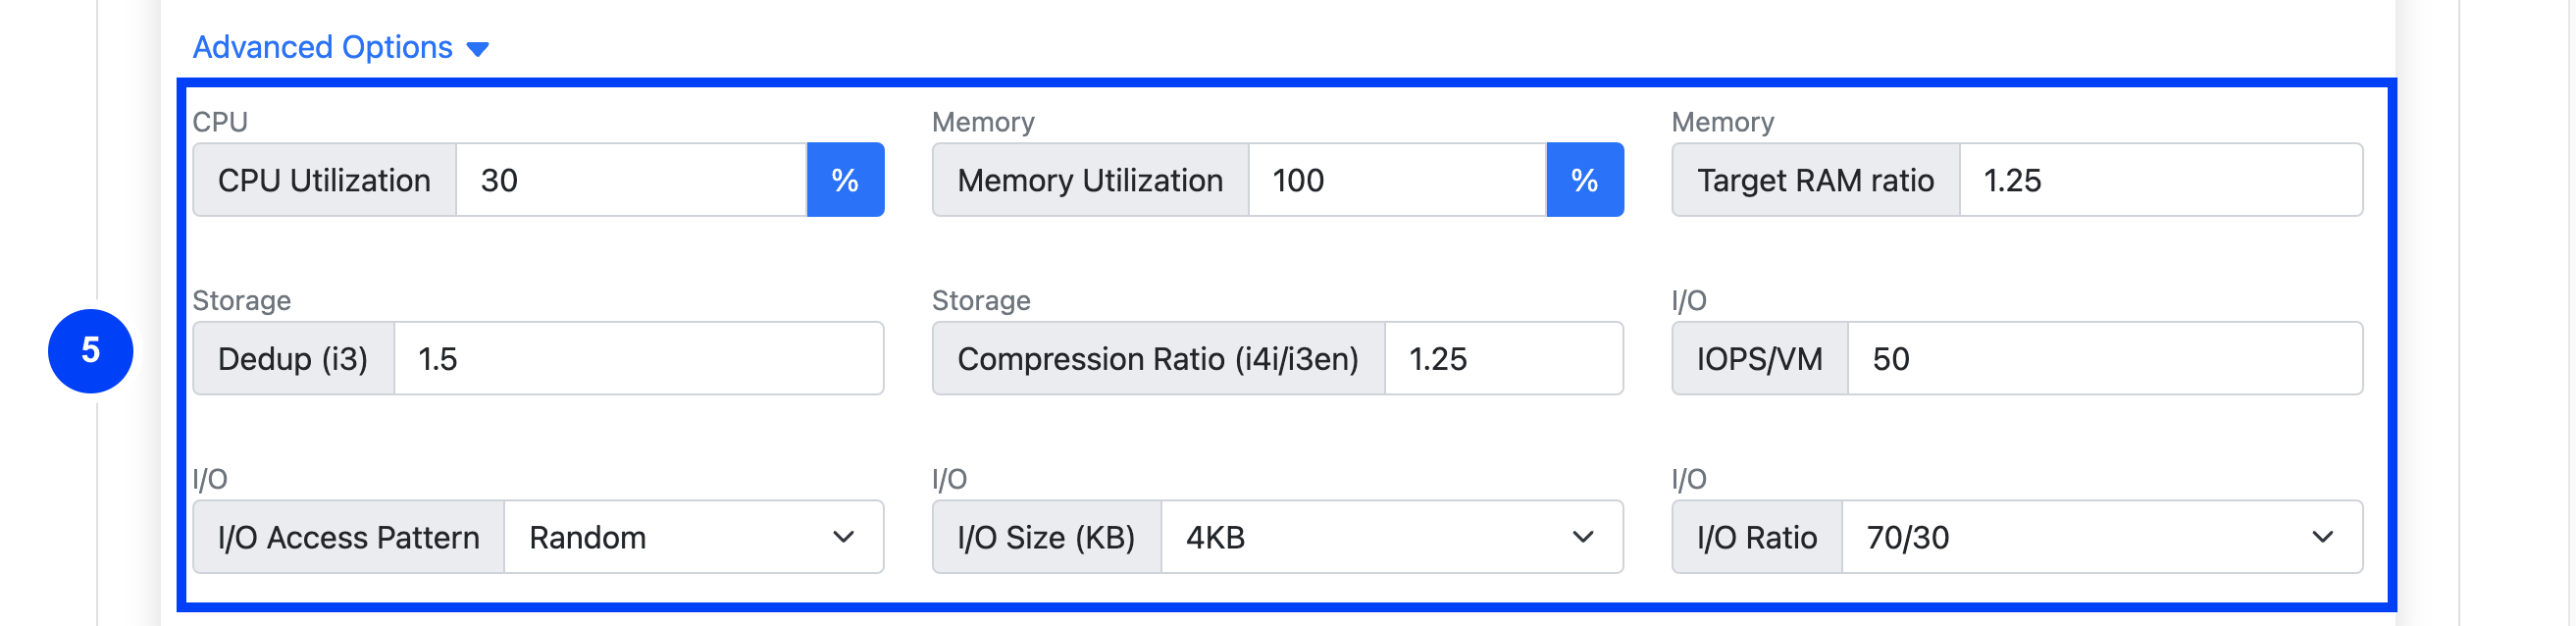The image size is (2576, 626).
Task: Click the Target RAM ratio input
Action: 2160,180
